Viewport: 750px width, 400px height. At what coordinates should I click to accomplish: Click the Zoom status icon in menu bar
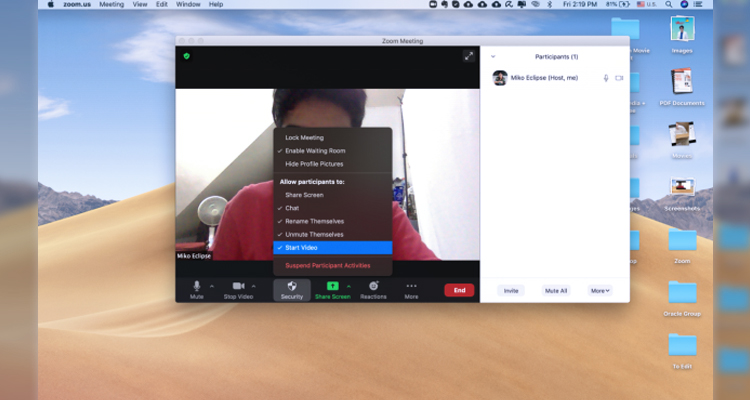coord(433,4)
